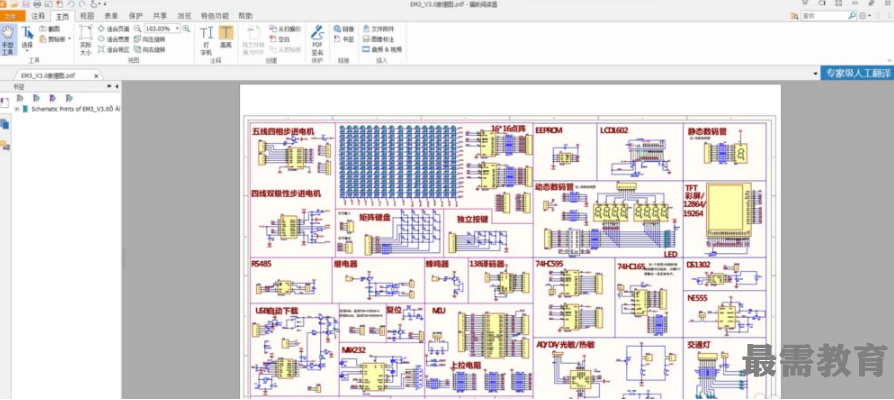The height and width of the screenshot is (400, 894).
Task: Switch to the Help (帮助) tab
Action: (245, 16)
